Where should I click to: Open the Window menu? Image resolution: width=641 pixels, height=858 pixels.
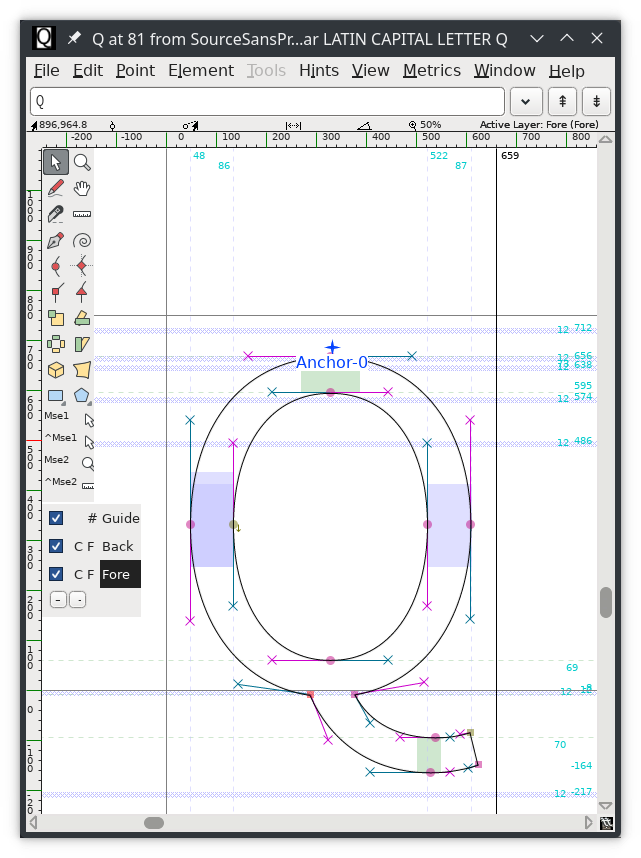(505, 71)
